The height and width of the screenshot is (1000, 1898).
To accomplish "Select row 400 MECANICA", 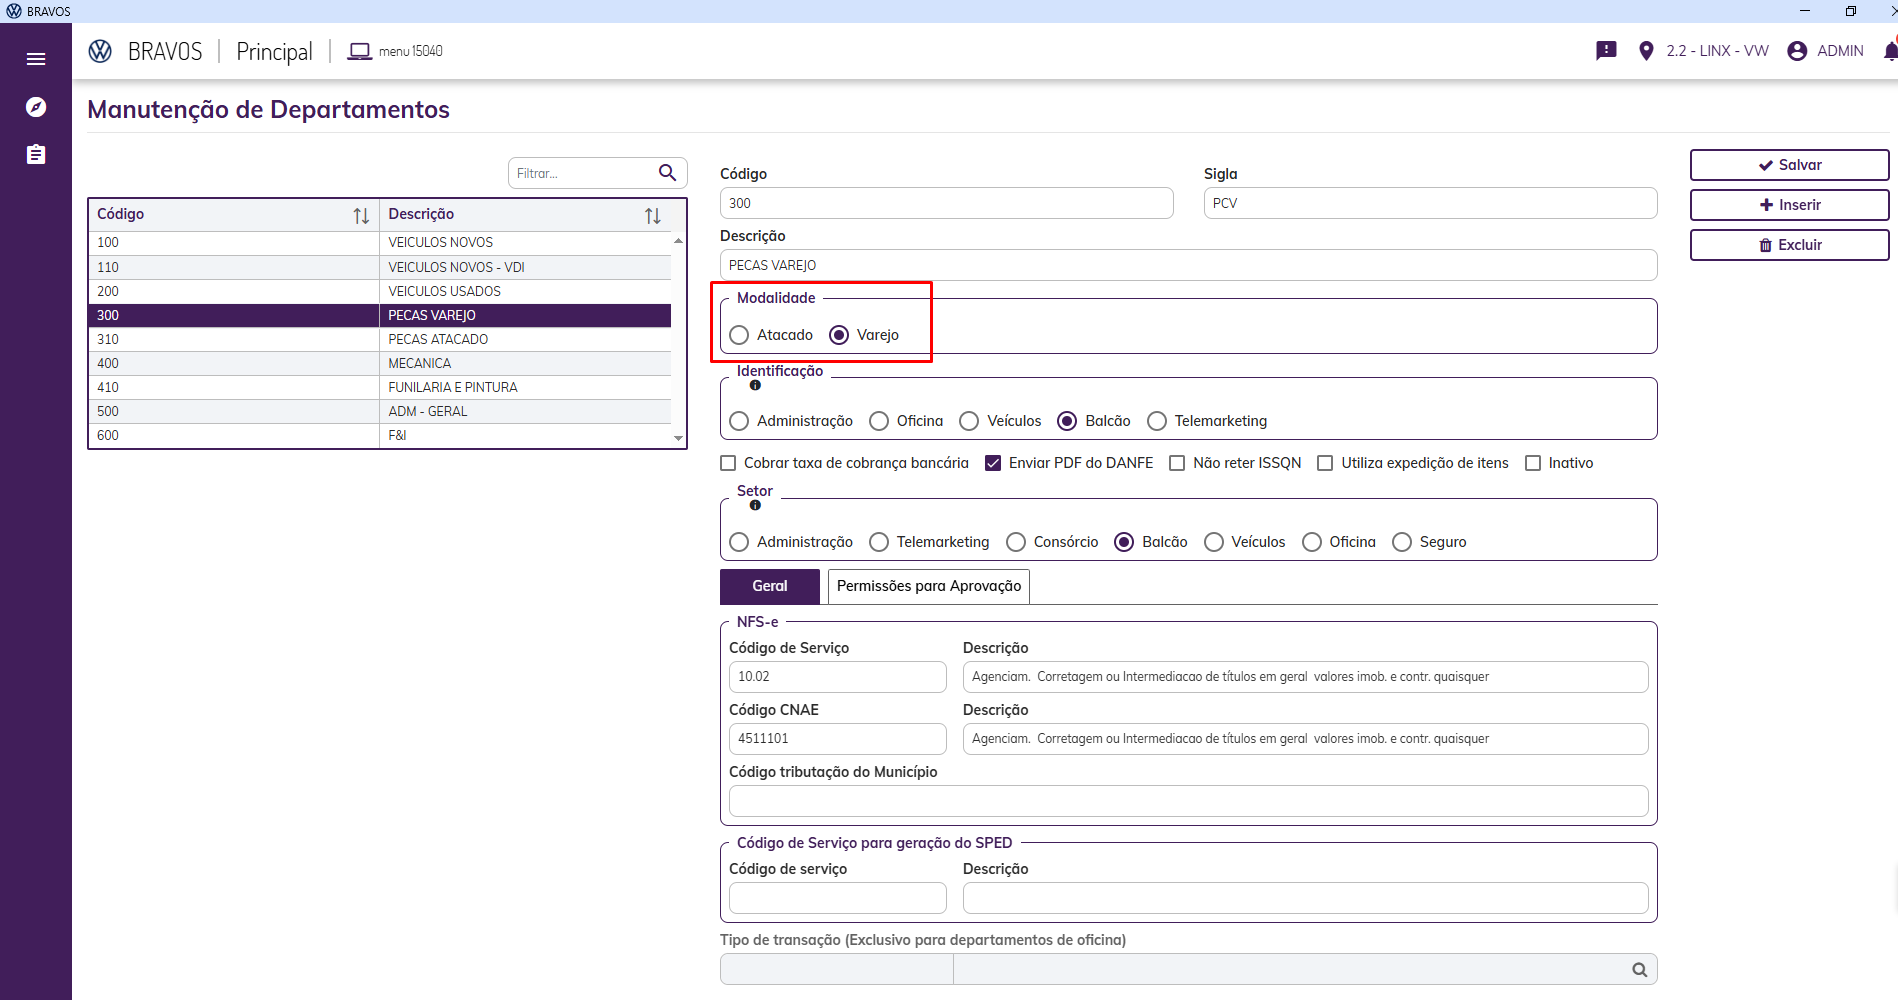I will click(380, 363).
